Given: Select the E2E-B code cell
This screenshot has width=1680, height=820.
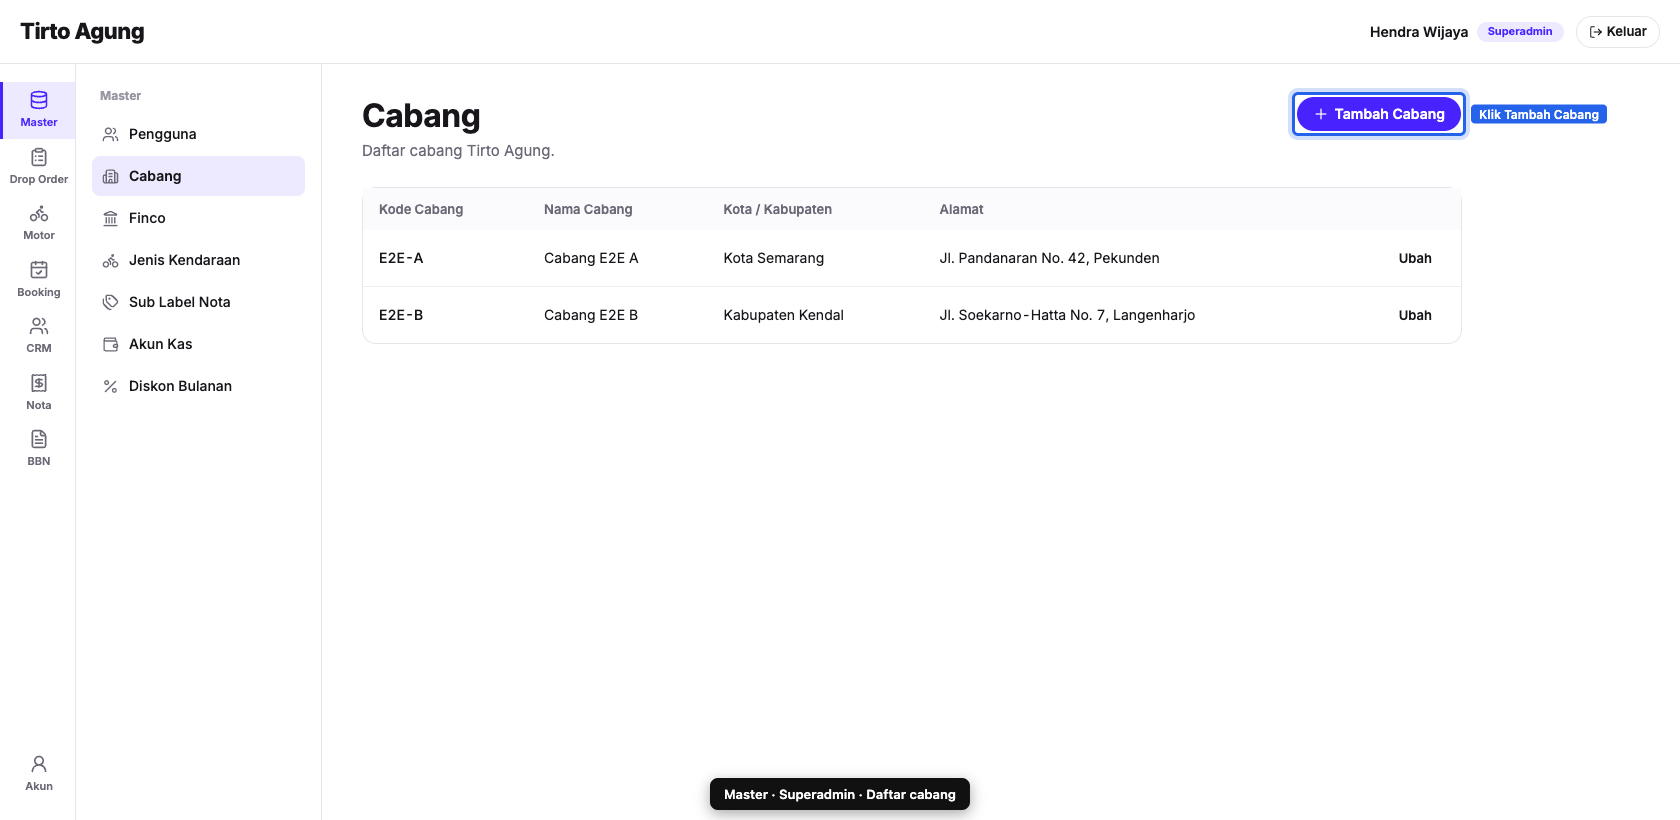Looking at the screenshot, I should [x=401, y=315].
